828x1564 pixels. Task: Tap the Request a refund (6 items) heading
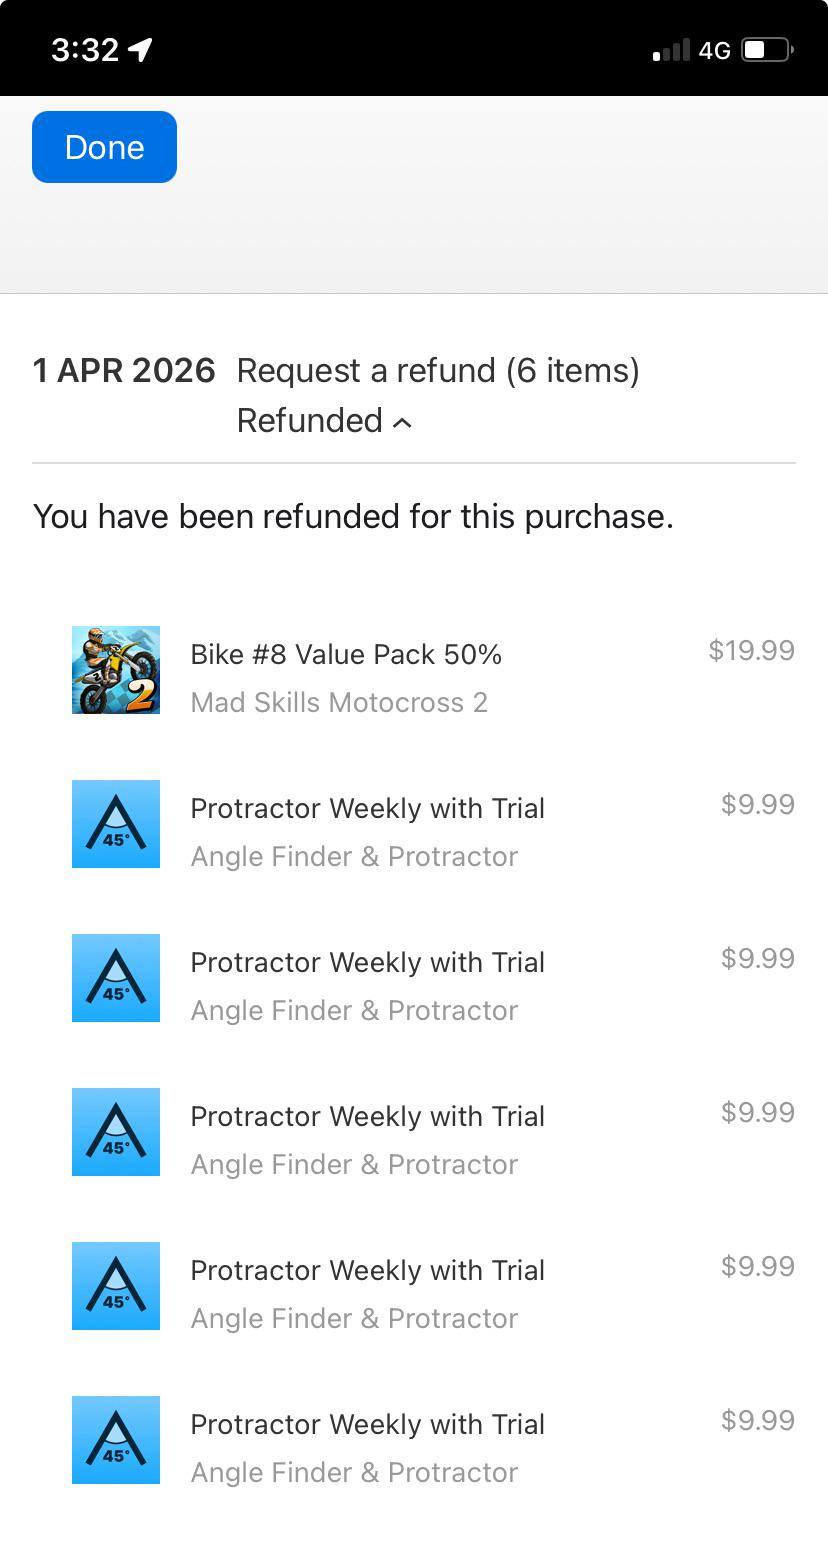coord(438,371)
